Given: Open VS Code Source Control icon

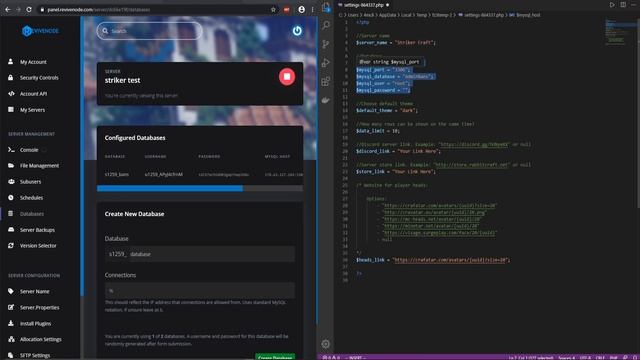Looking at the screenshot, I should tap(326, 44).
